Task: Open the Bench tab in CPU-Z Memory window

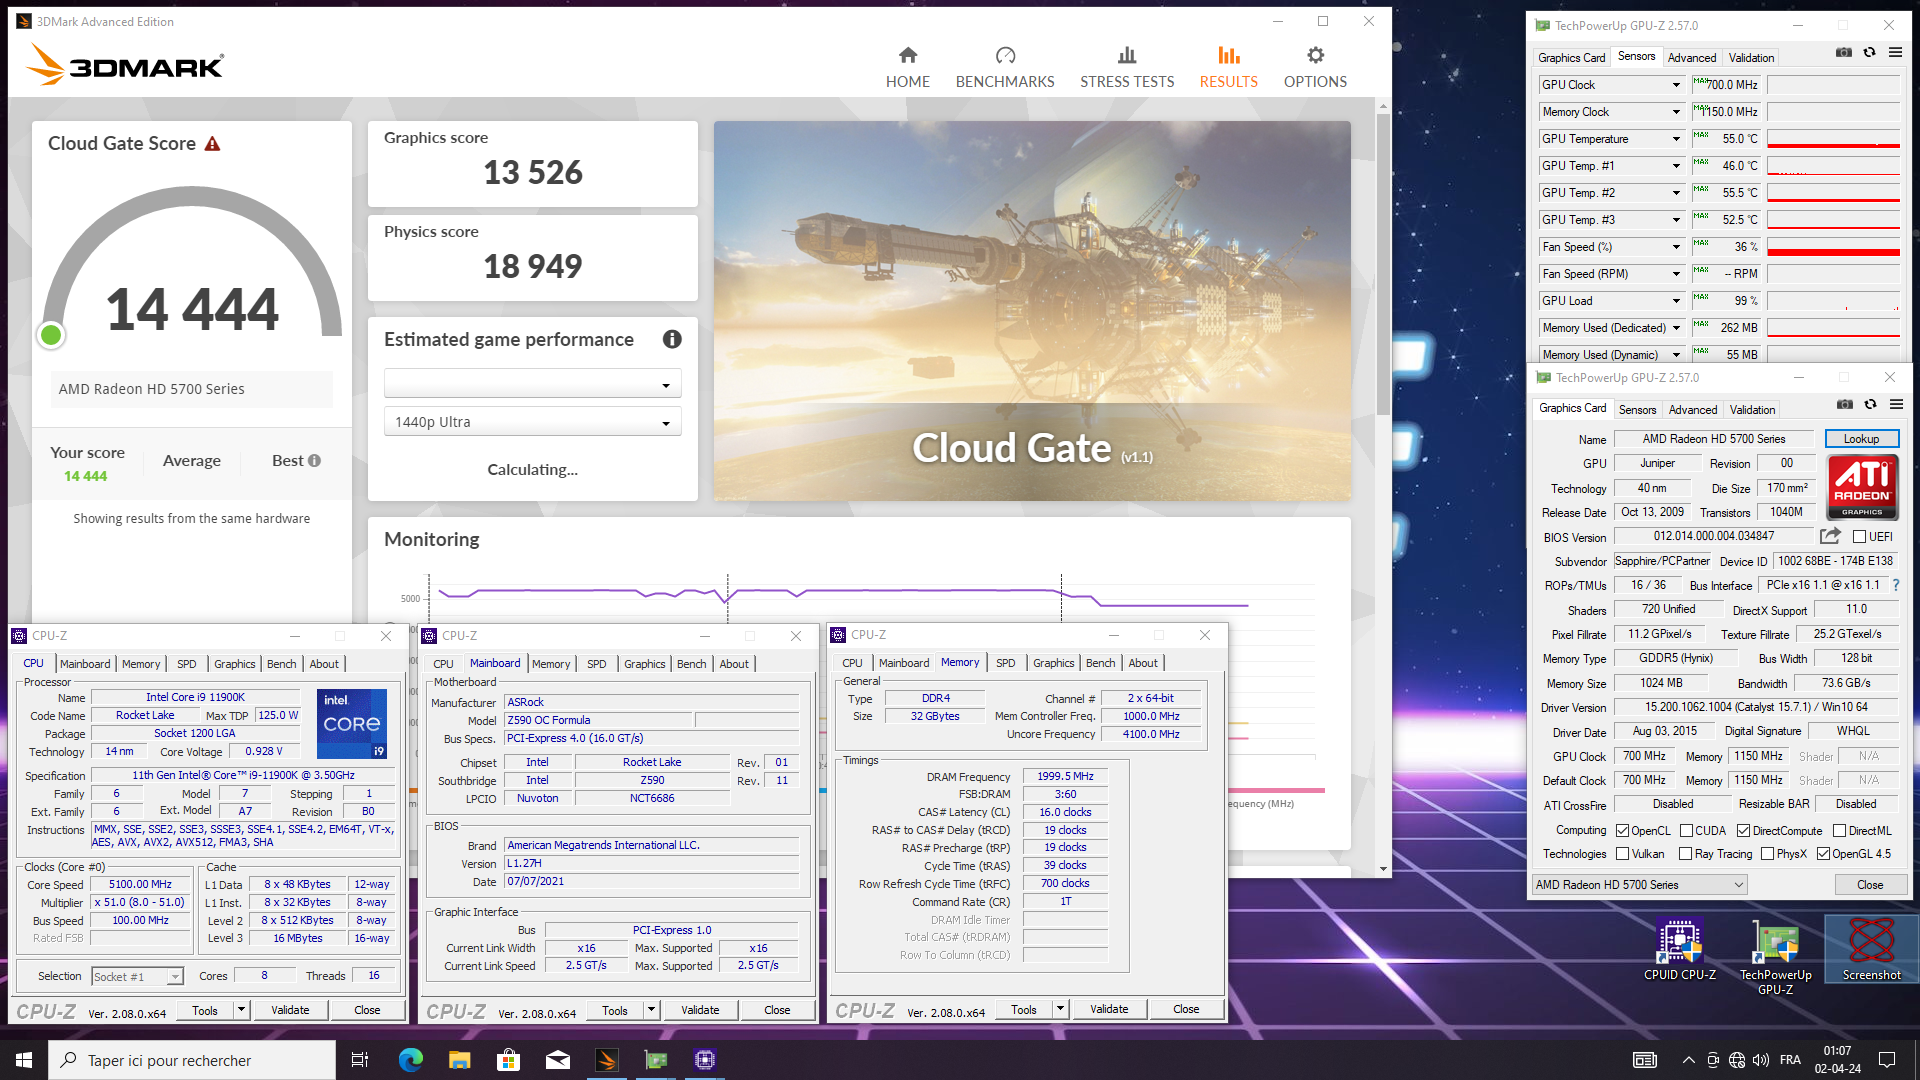Action: click(1100, 663)
